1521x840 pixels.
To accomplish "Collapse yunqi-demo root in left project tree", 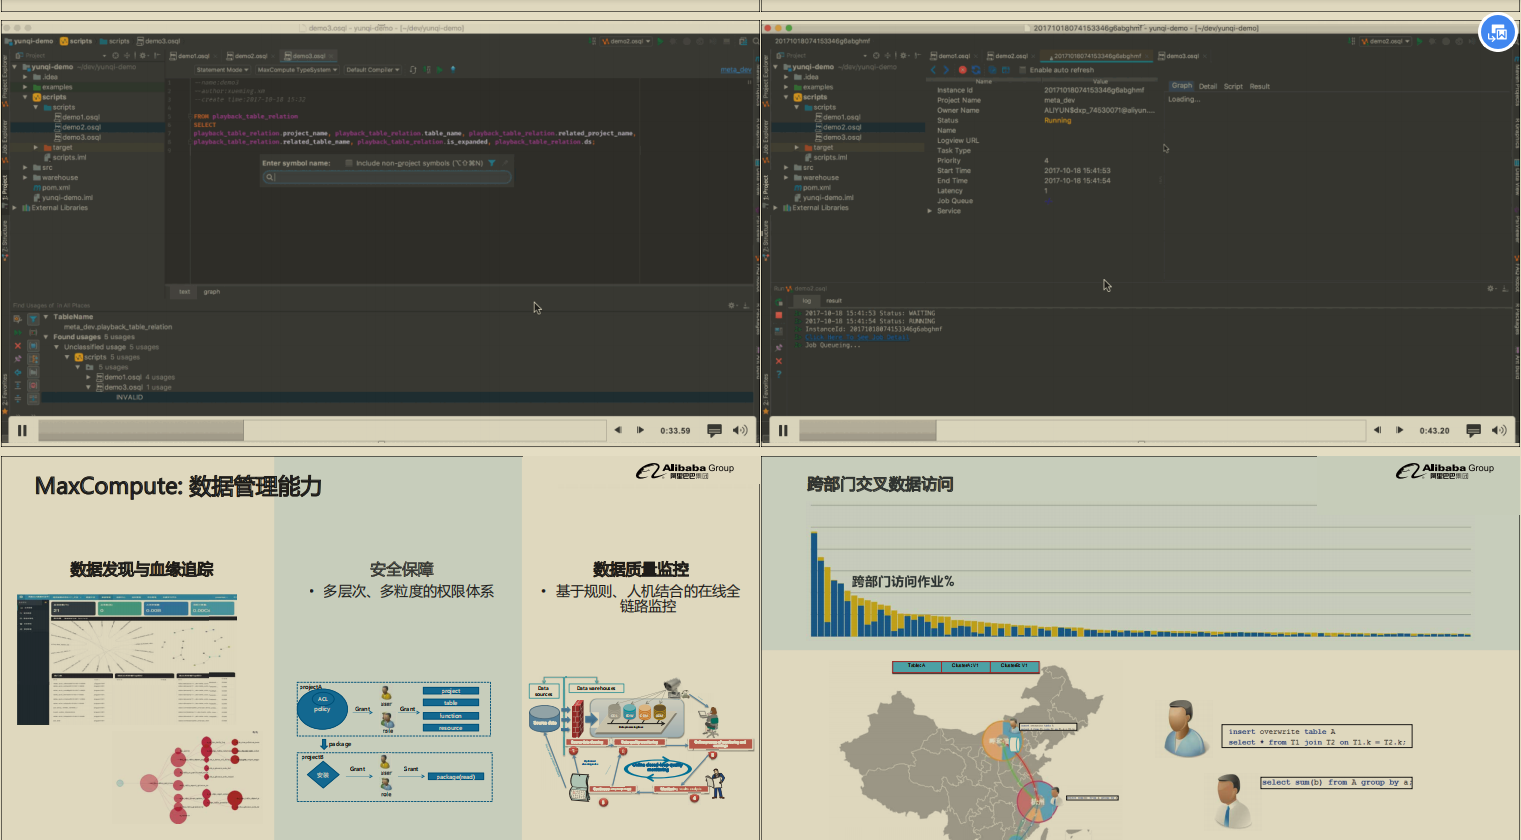I will (x=15, y=67).
